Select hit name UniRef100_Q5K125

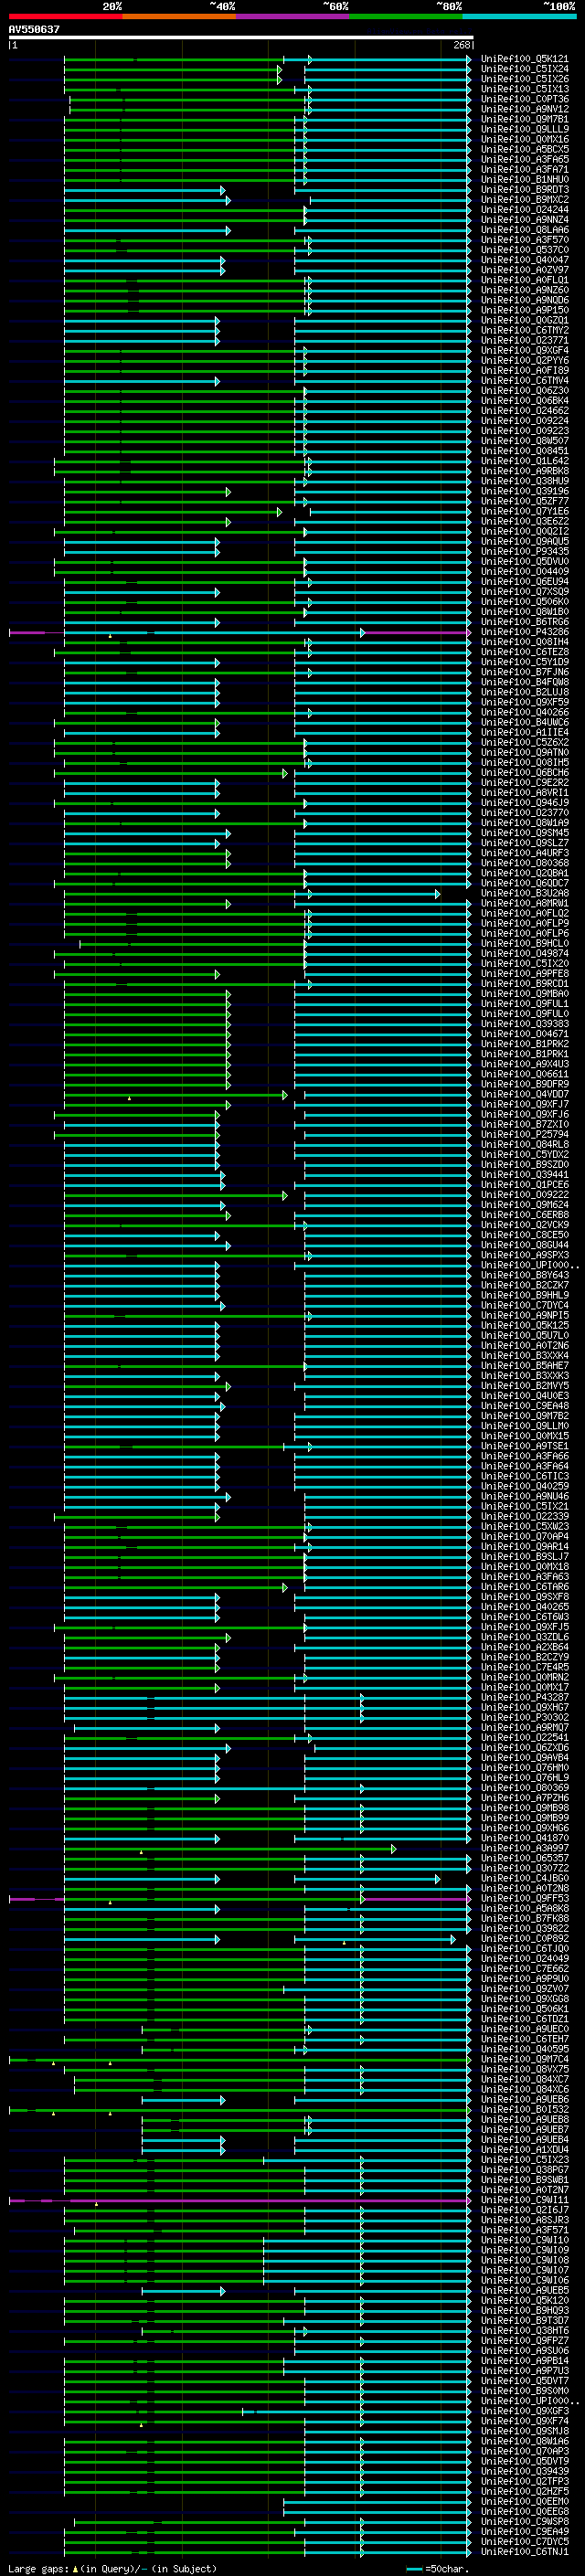pyautogui.click(x=524, y=1325)
